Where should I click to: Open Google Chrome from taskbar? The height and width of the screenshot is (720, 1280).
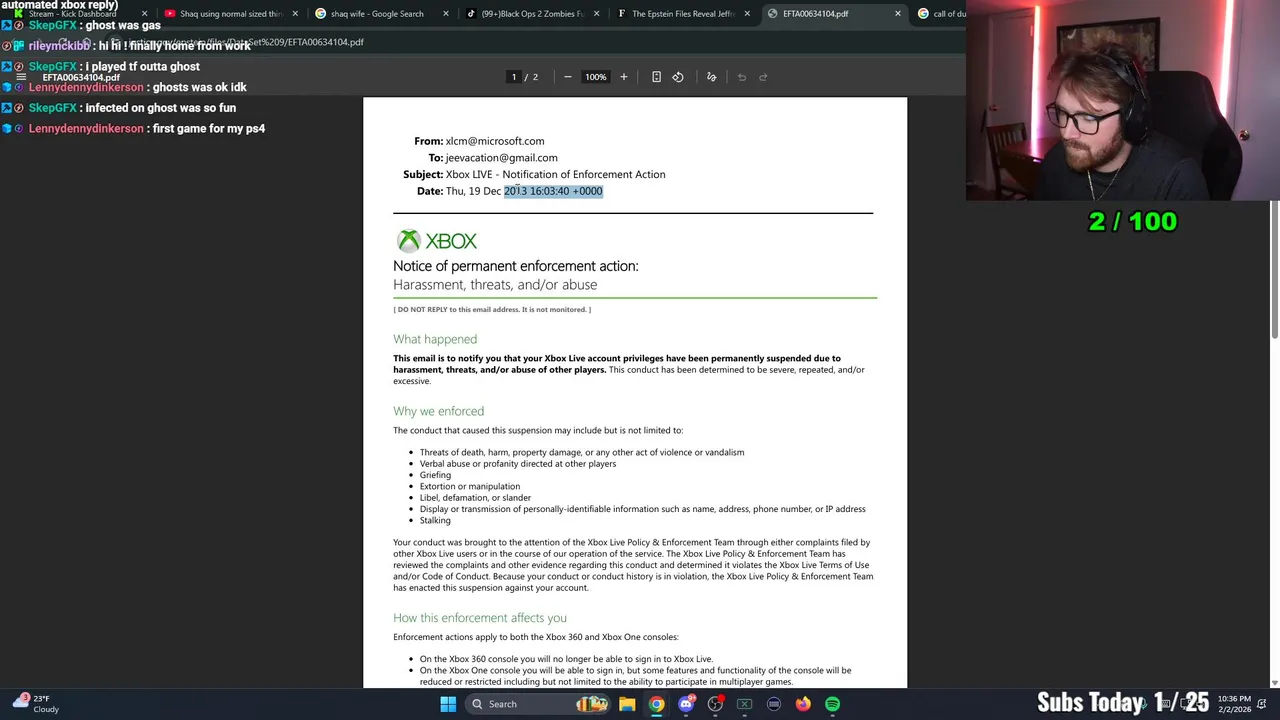656,704
